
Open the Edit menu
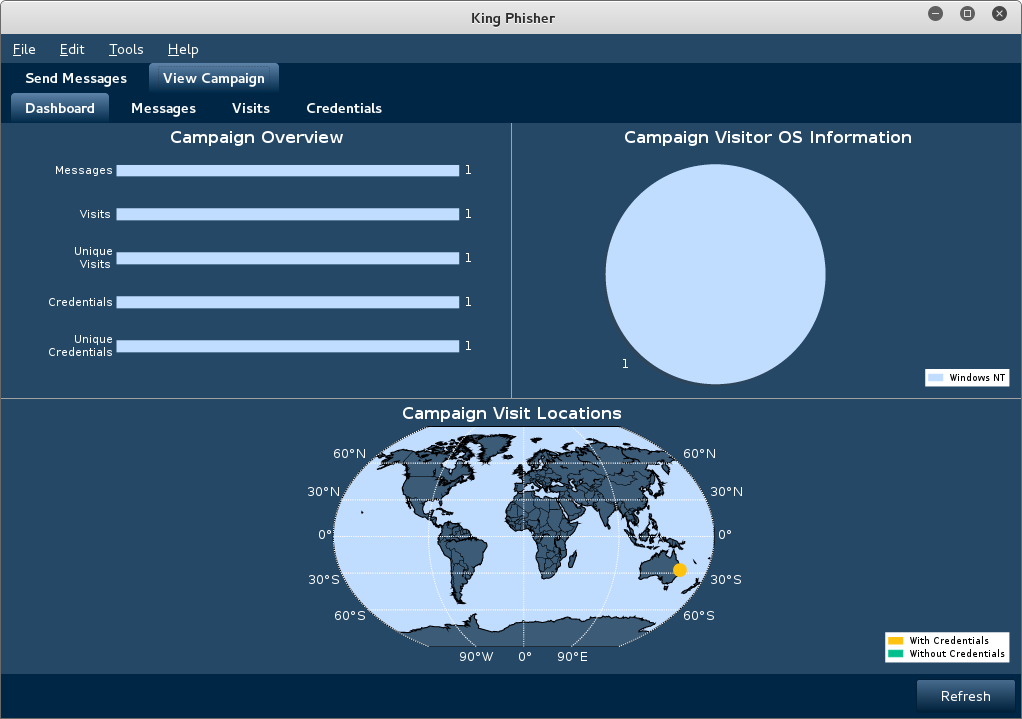(x=72, y=50)
